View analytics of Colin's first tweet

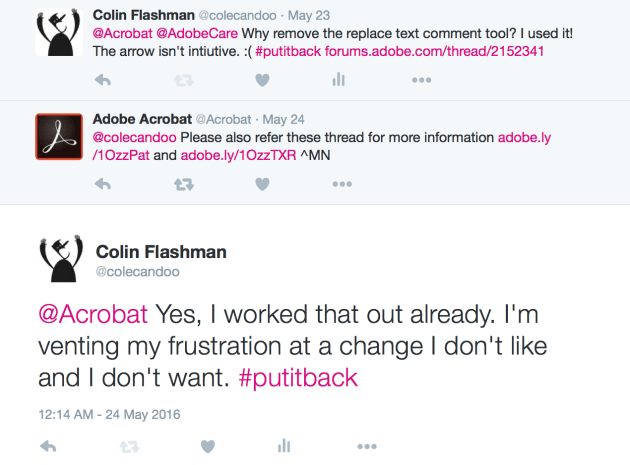point(339,80)
